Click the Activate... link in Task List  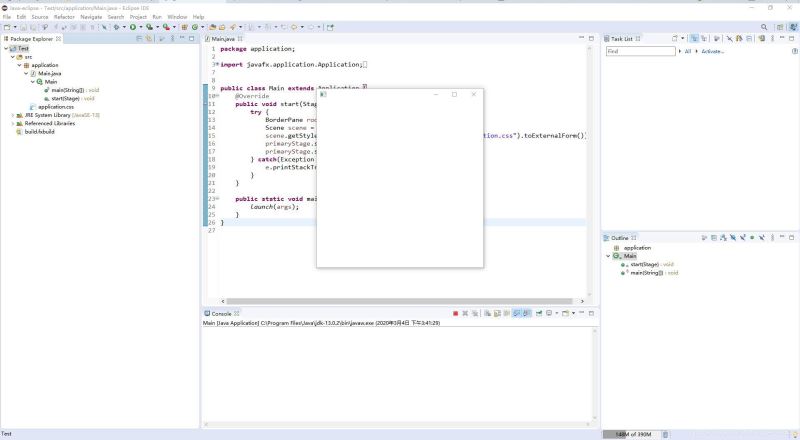click(713, 51)
